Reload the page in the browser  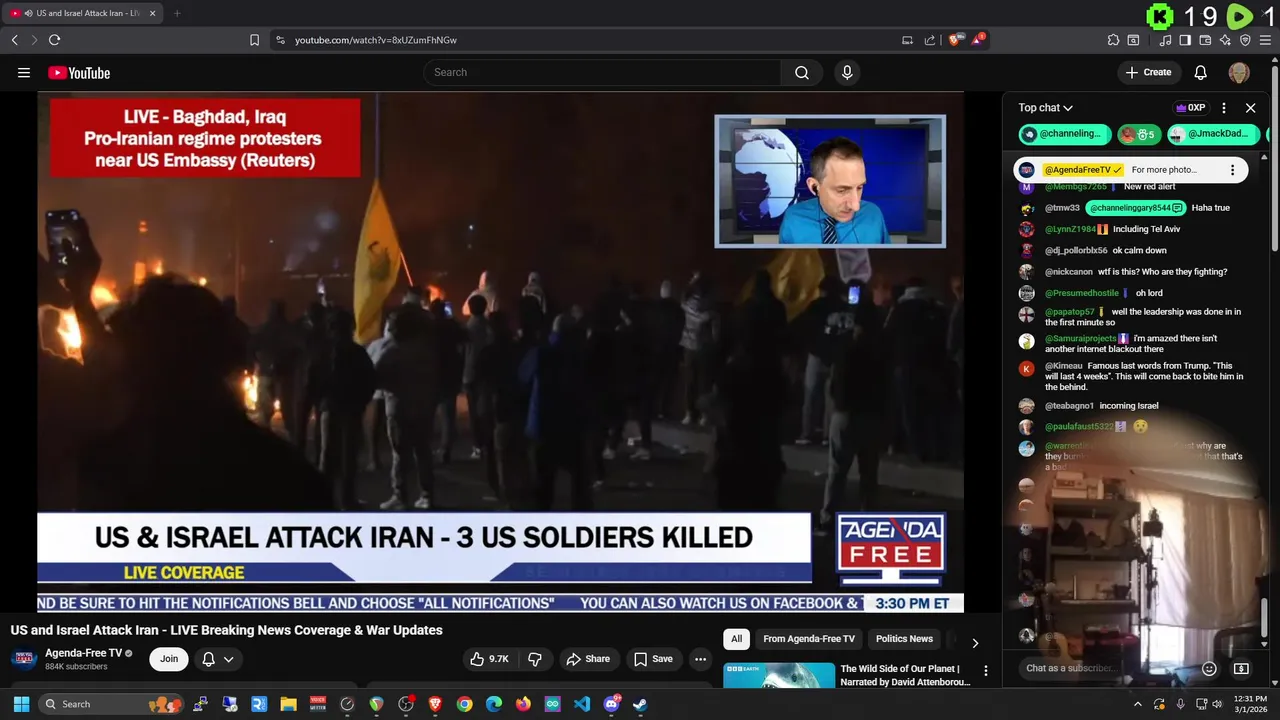pyautogui.click(x=54, y=40)
